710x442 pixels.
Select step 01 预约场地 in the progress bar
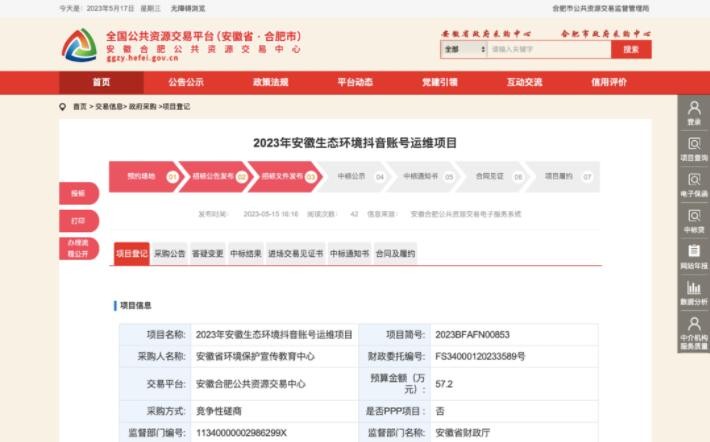[146, 177]
